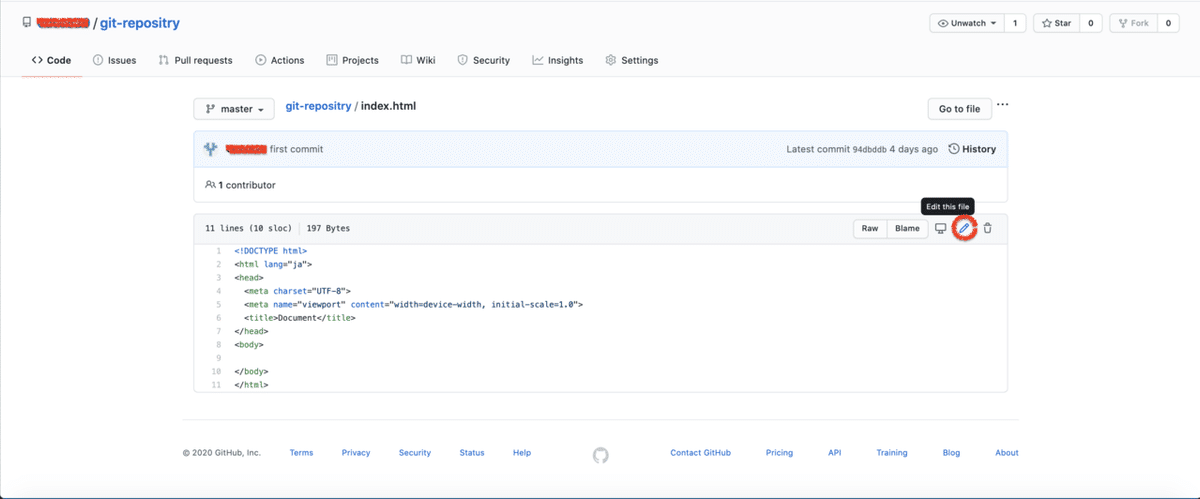The width and height of the screenshot is (1200, 499).
Task: Select line number 5 in code
Action: [217, 304]
